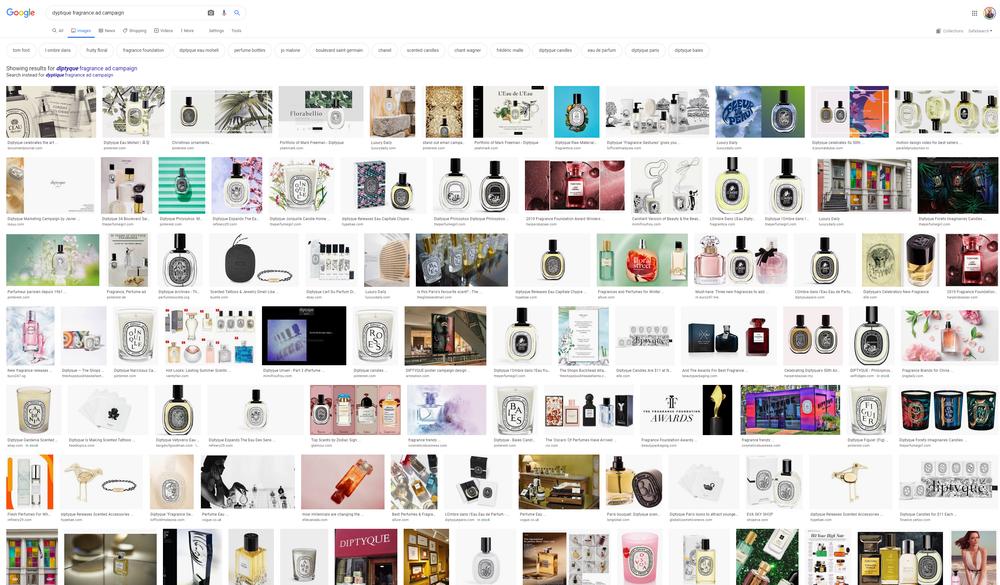Open the red Tom Ford cherry bottle image
This screenshot has height=585, width=1000.
tap(575, 186)
